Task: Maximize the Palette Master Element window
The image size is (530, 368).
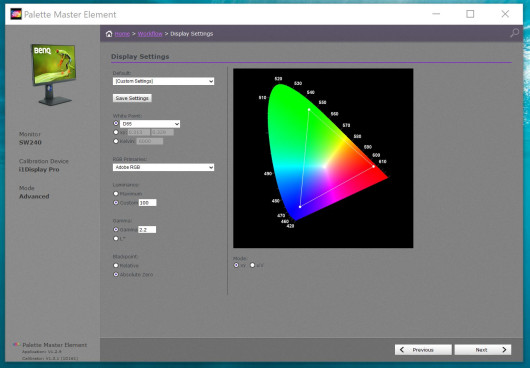Action: (x=470, y=14)
